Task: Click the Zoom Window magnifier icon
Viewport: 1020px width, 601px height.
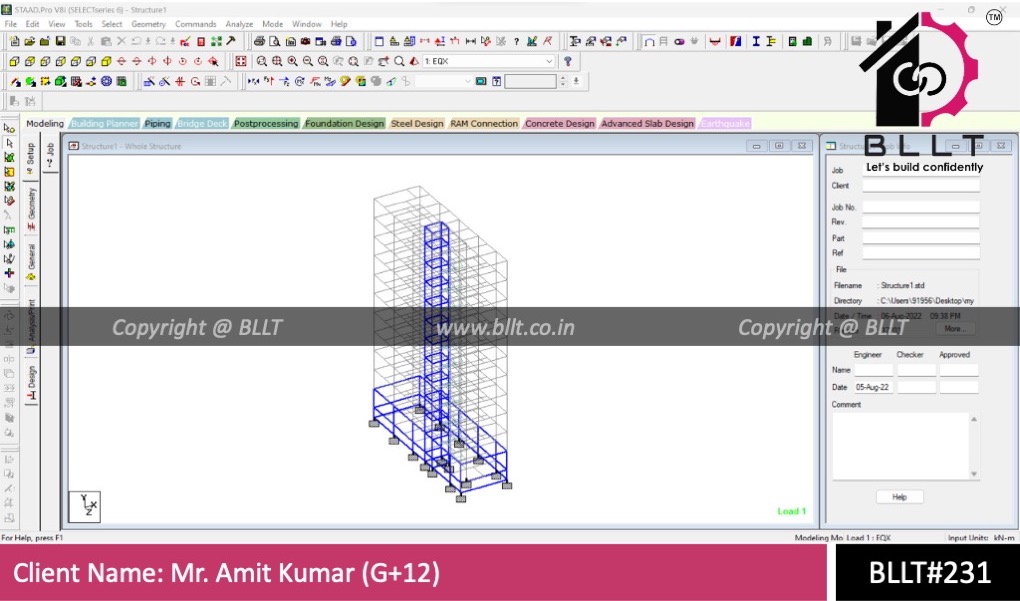Action: [262, 61]
